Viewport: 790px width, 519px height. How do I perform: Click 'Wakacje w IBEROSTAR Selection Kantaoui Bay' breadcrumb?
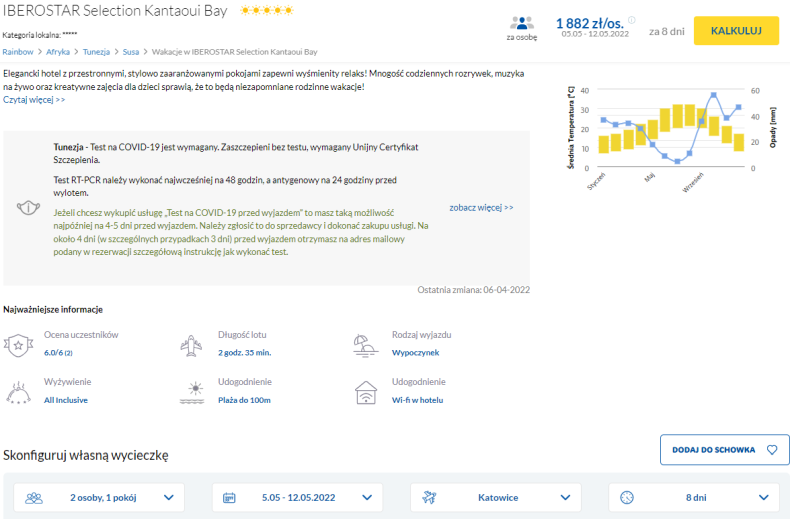[x=234, y=52]
